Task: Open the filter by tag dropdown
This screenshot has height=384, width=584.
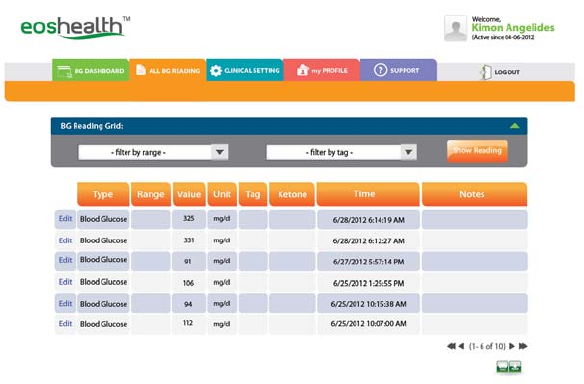Action: click(341, 152)
